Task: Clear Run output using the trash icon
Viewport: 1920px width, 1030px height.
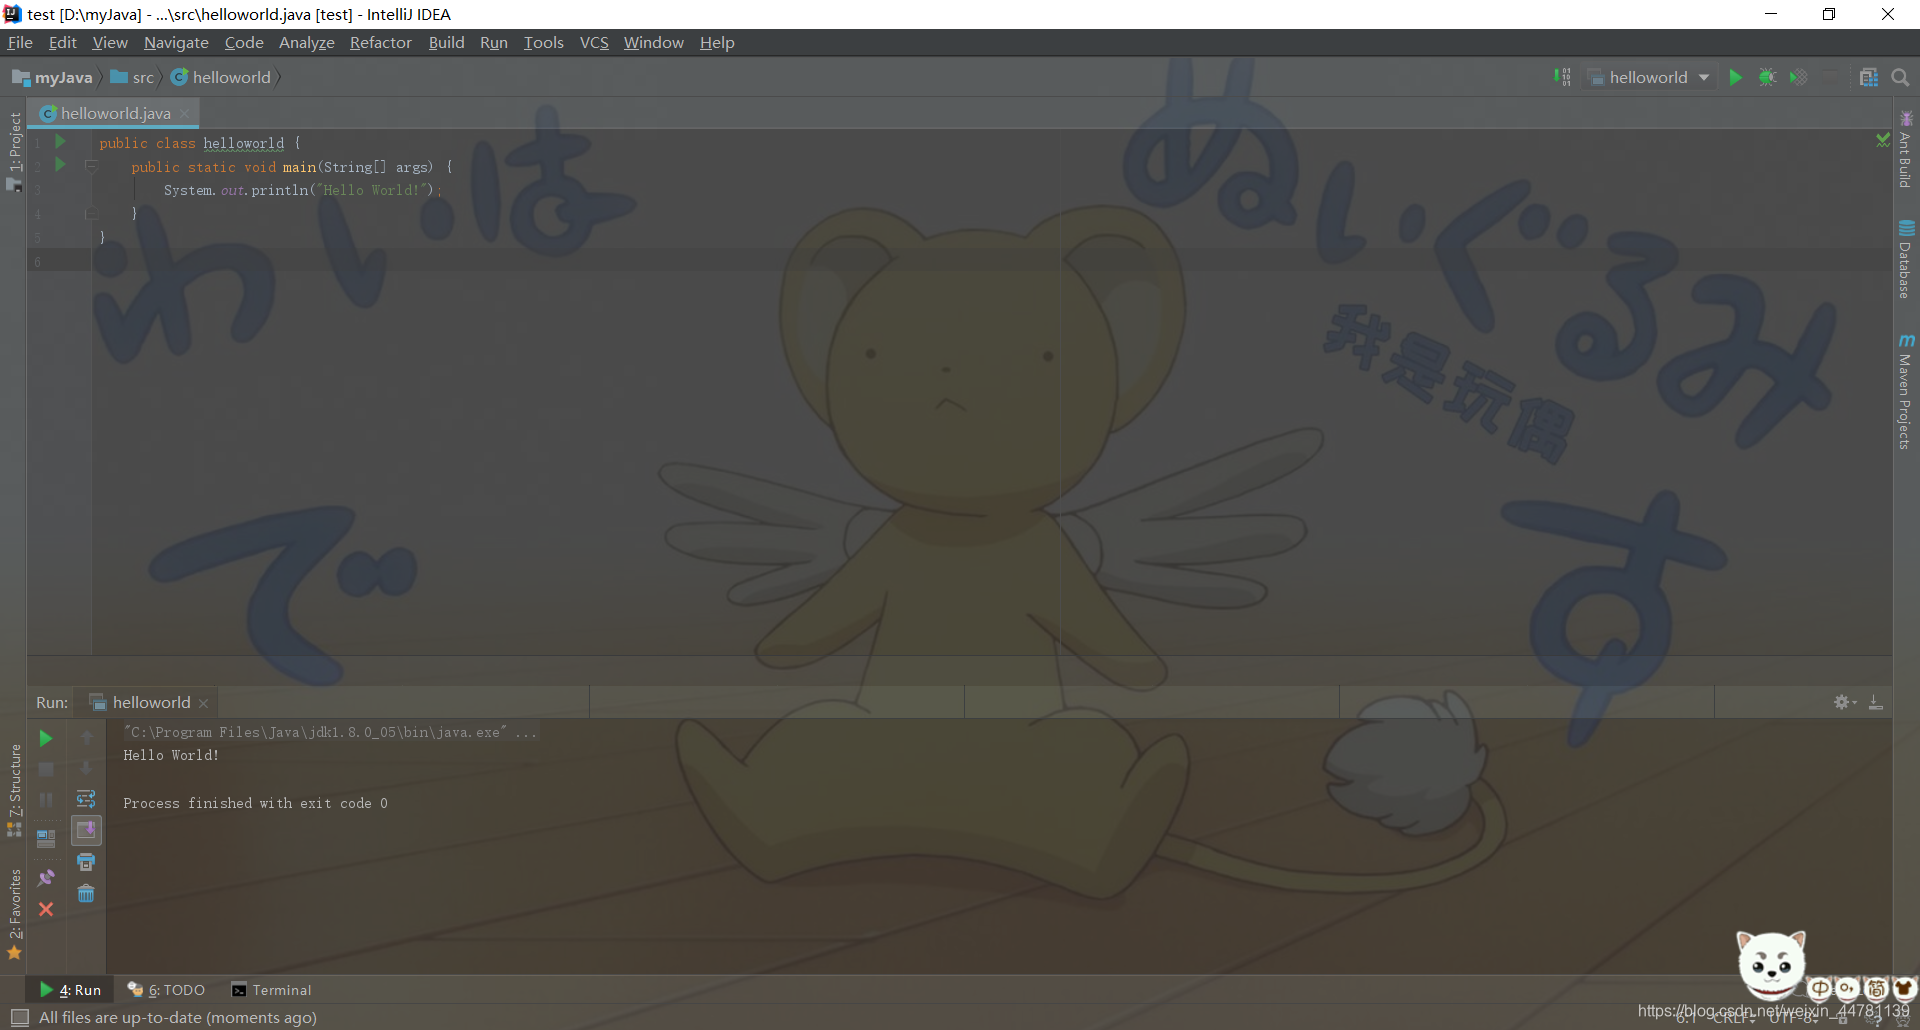Action: [x=86, y=893]
